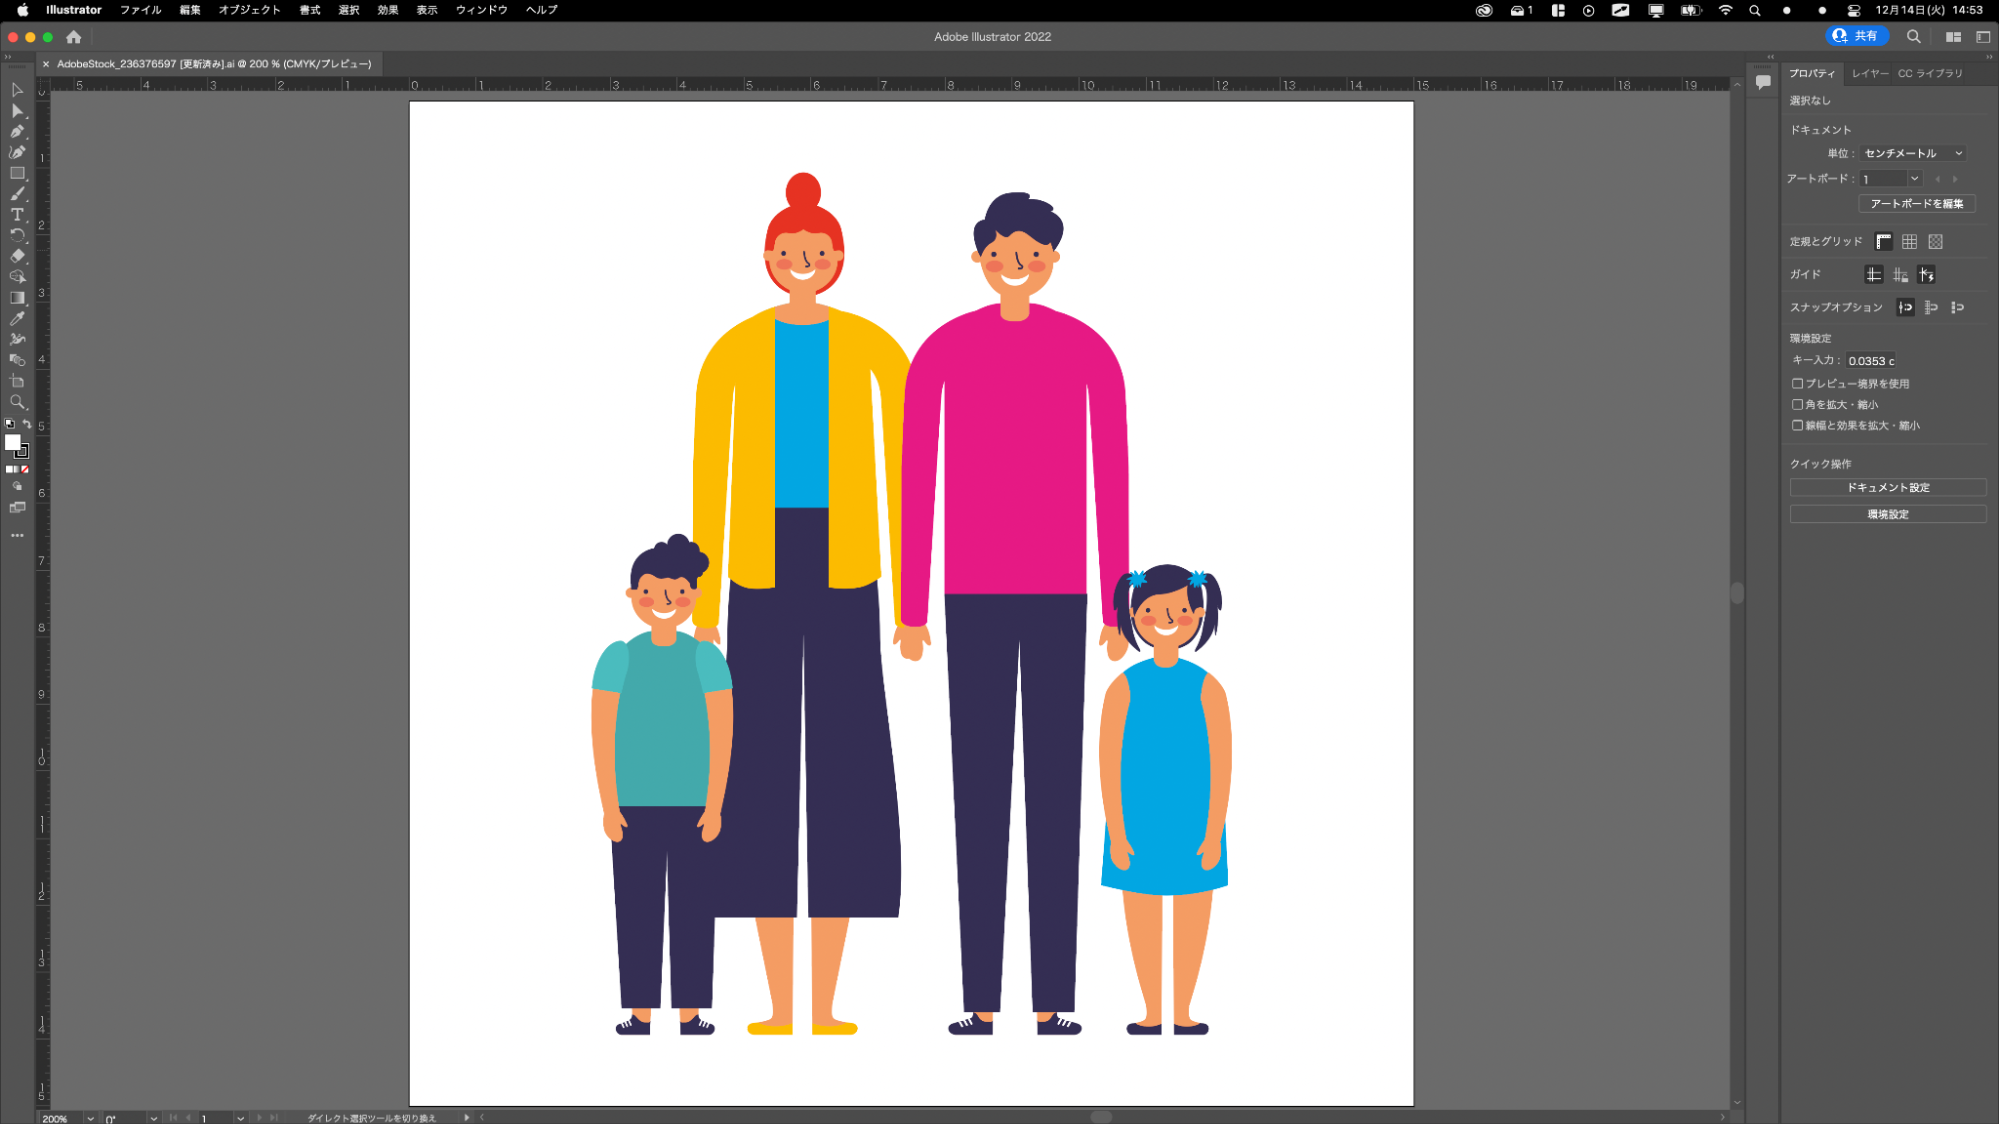Image resolution: width=1999 pixels, height=1125 pixels.
Task: Toggle 線幅と効果を拡大・縮小 checkbox
Action: [1797, 426]
